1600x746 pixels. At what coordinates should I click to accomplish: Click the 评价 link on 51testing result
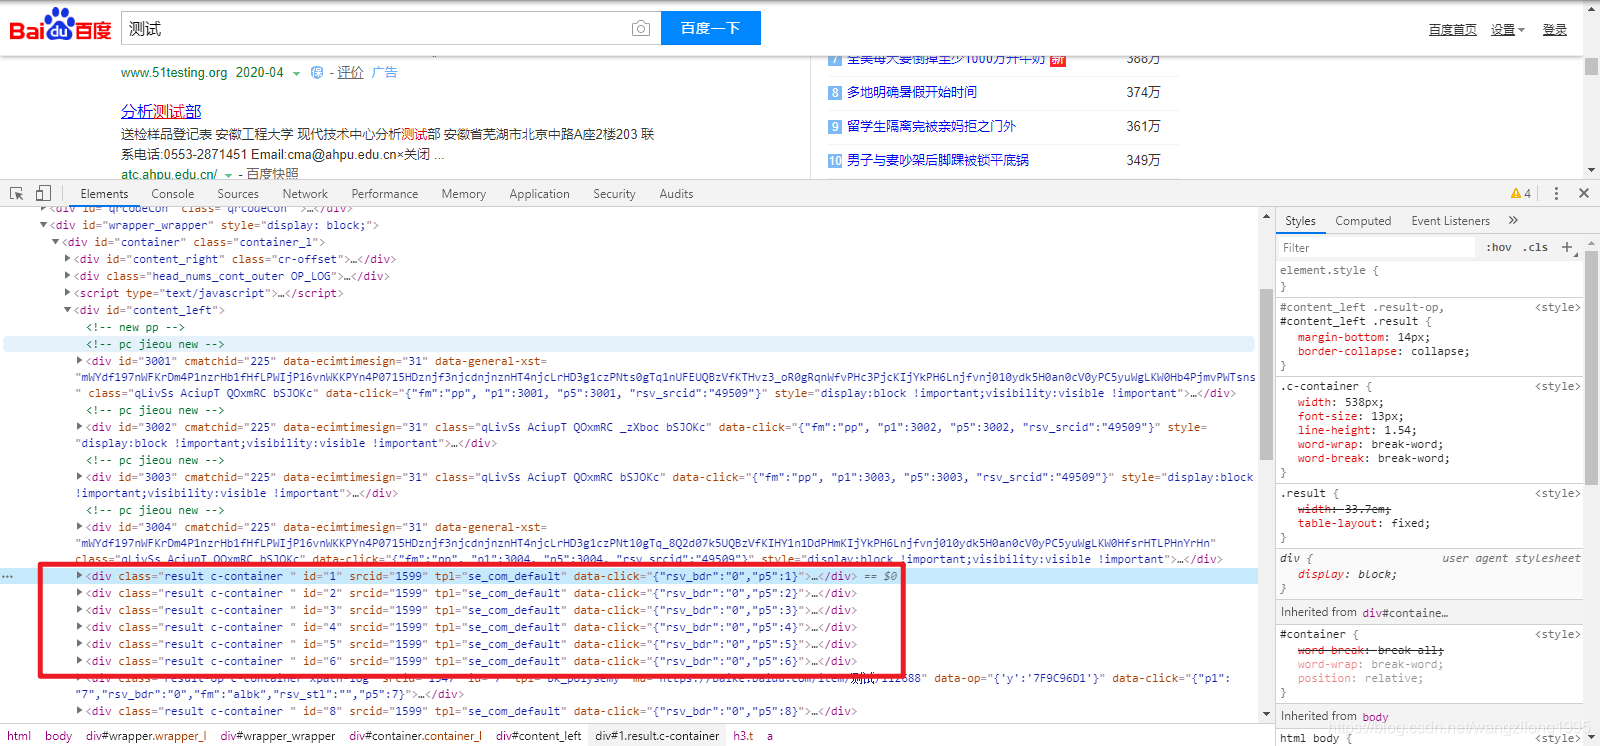350,72
